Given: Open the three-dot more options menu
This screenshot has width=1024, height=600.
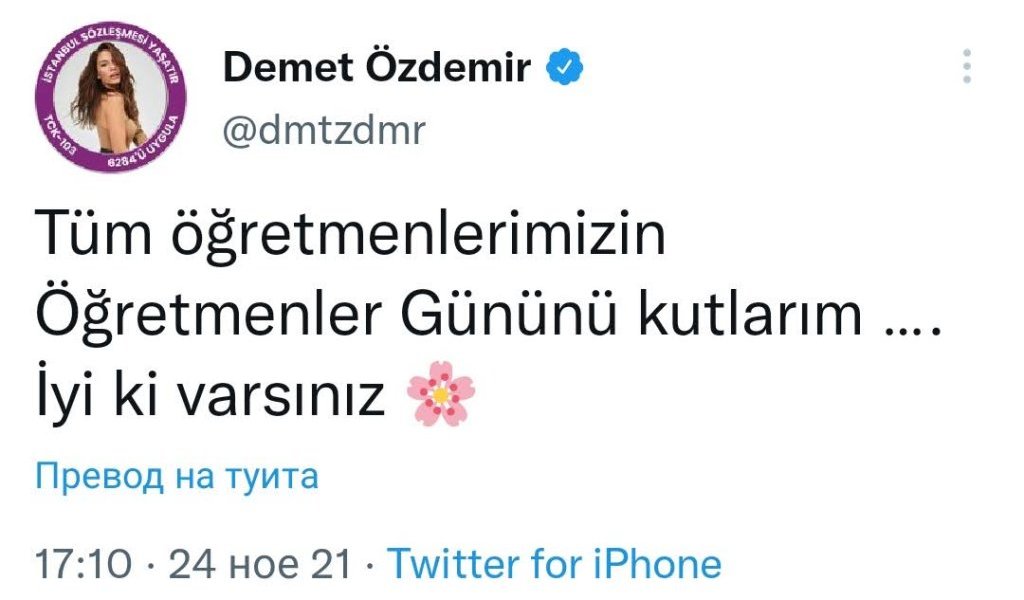Looking at the screenshot, I should pyautogui.click(x=966, y=67).
